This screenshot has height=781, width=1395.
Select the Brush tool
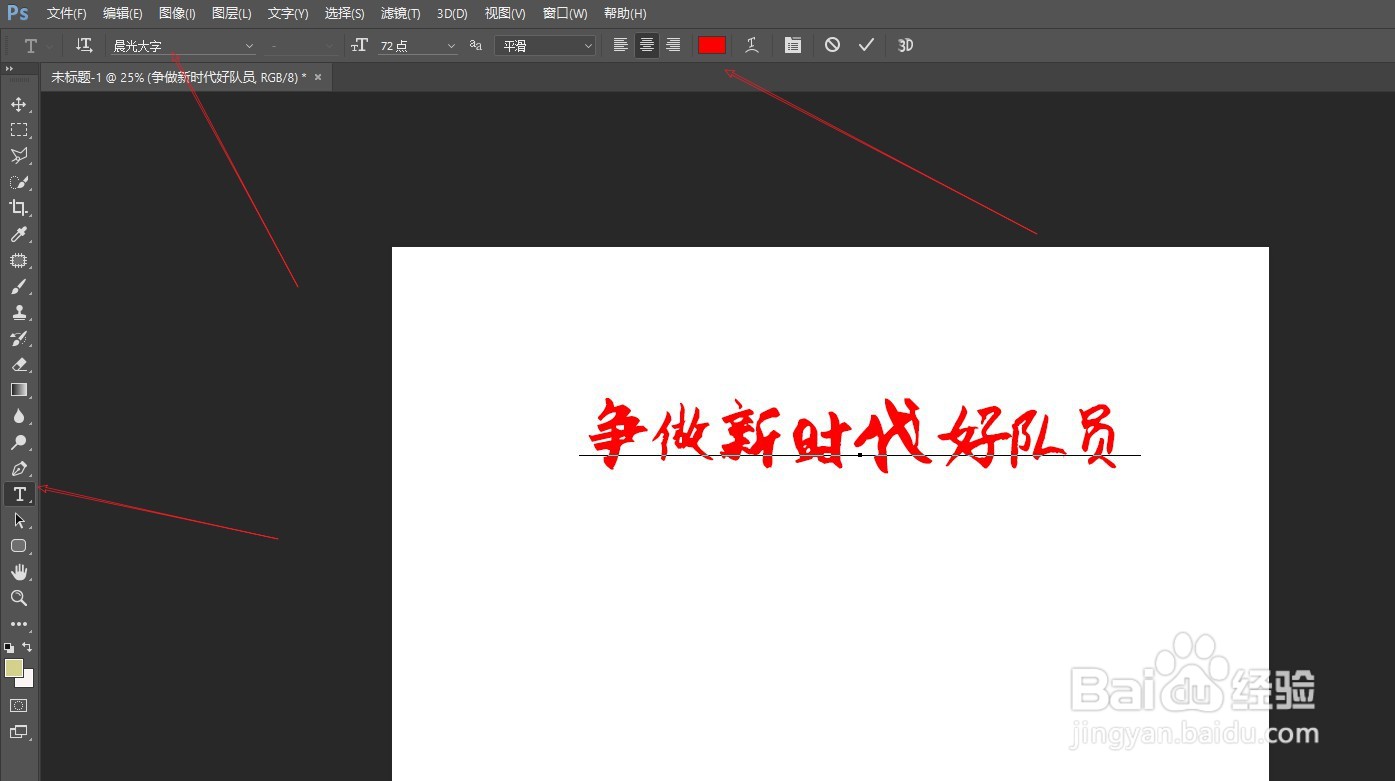coord(18,286)
